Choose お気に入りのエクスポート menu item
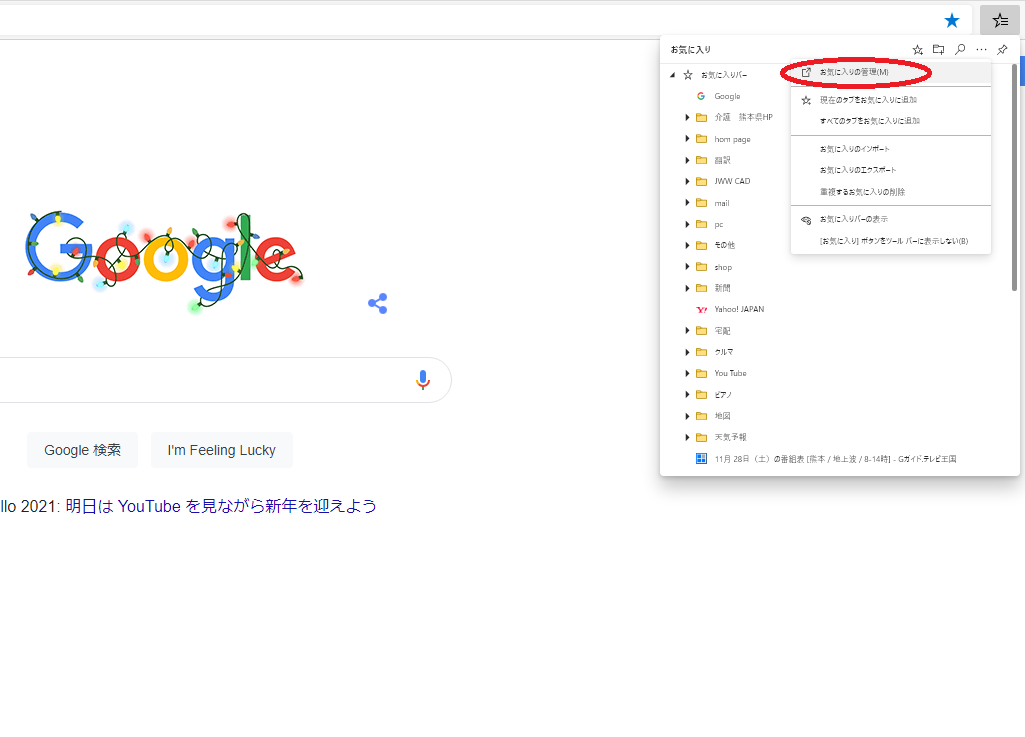The width and height of the screenshot is (1025, 737). (857, 170)
